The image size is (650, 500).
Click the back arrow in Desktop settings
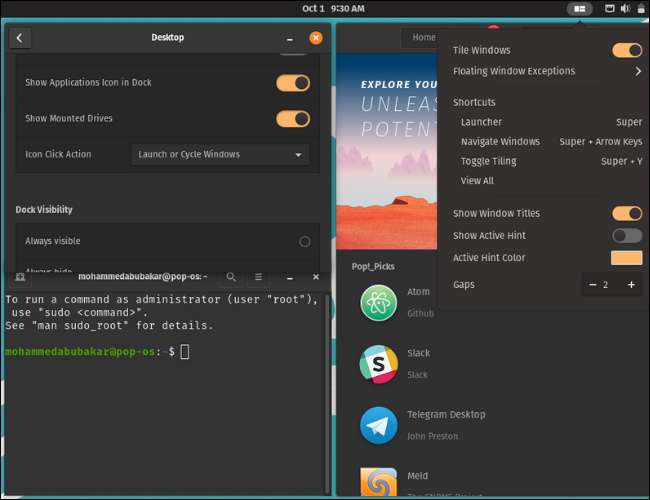tap(21, 38)
